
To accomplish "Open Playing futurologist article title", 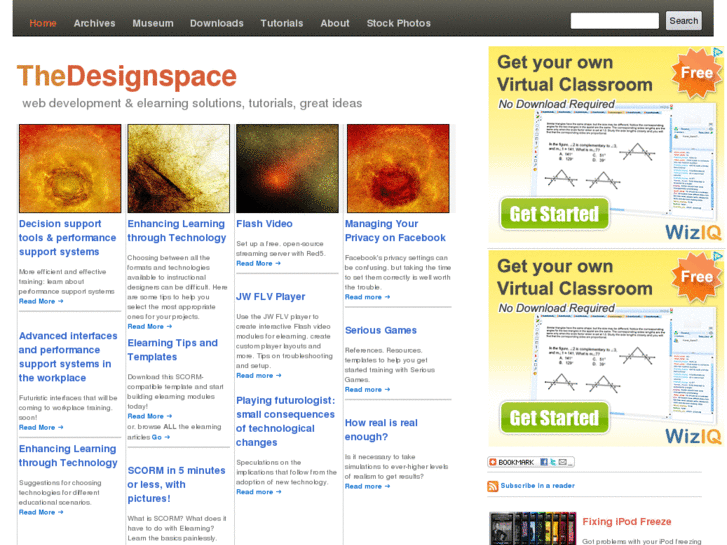I will tap(285, 421).
